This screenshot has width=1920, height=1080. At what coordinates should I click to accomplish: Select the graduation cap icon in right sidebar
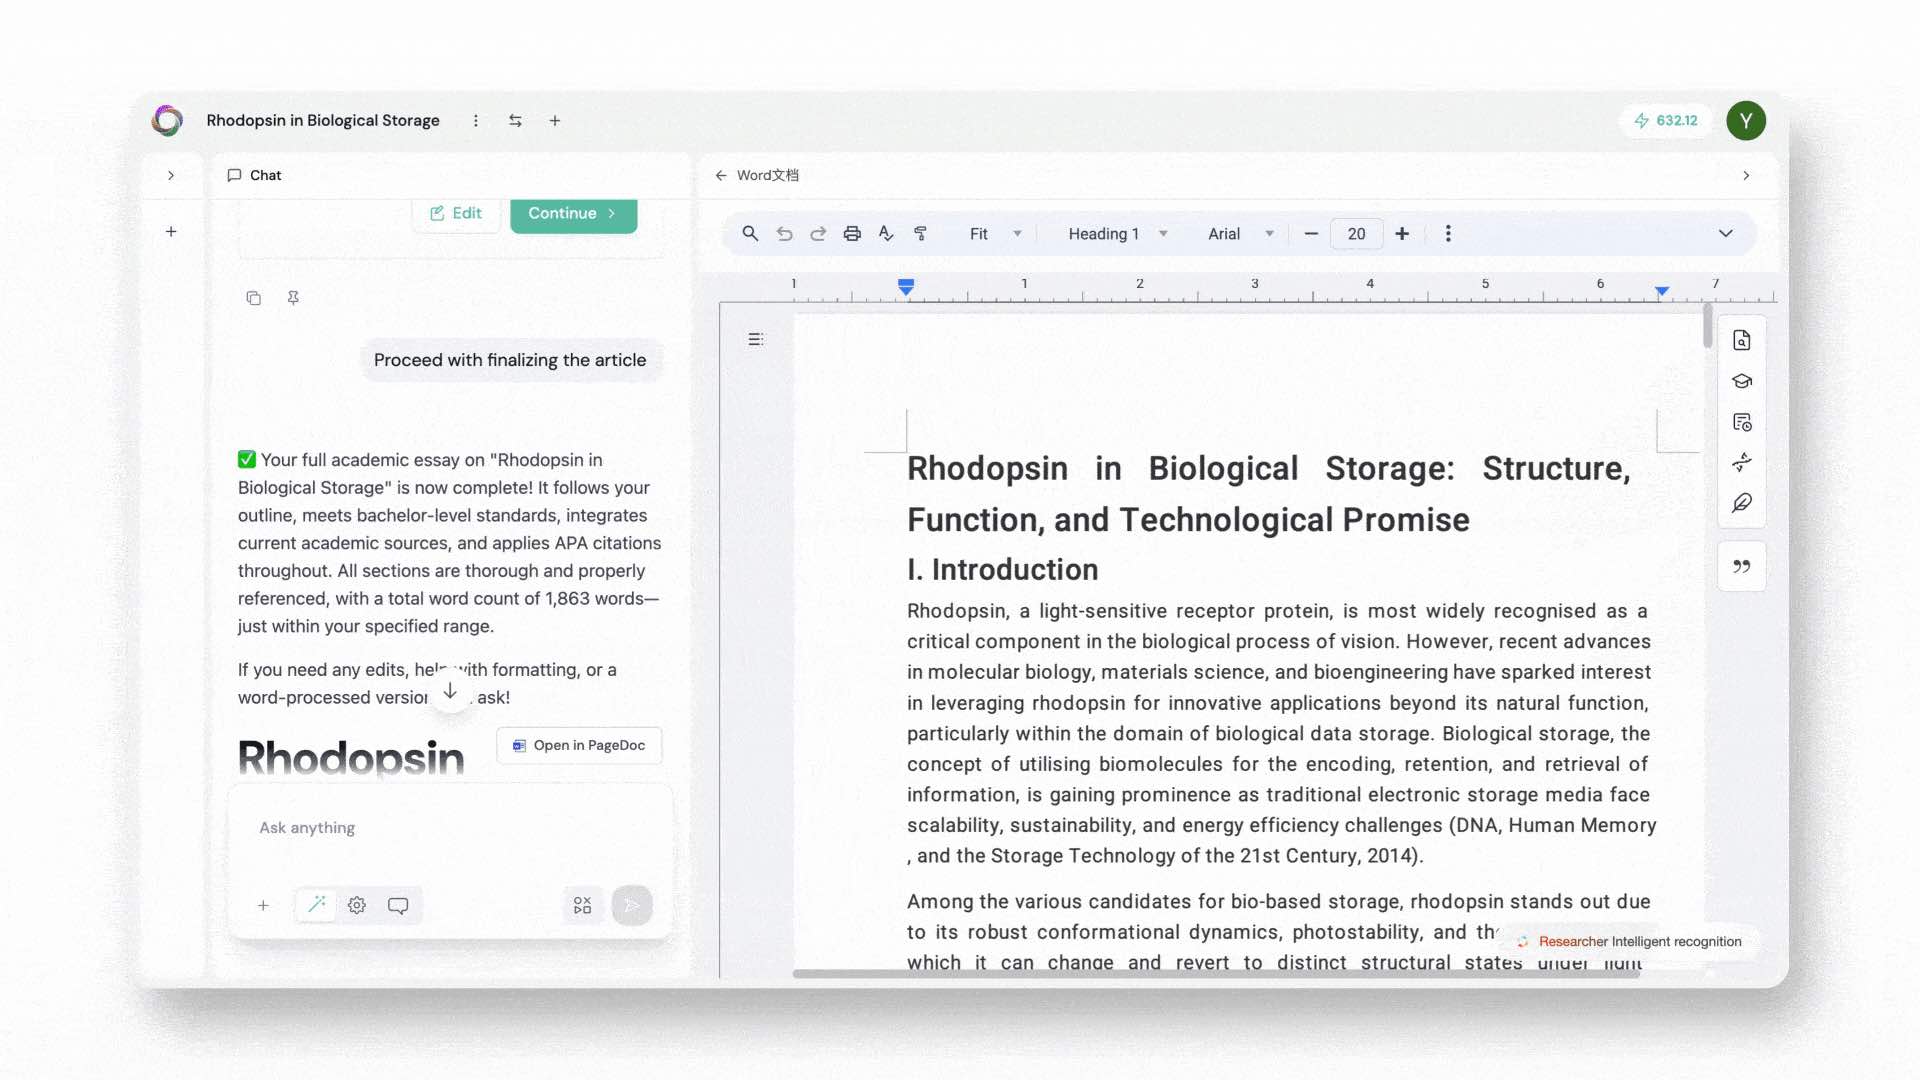click(1742, 381)
